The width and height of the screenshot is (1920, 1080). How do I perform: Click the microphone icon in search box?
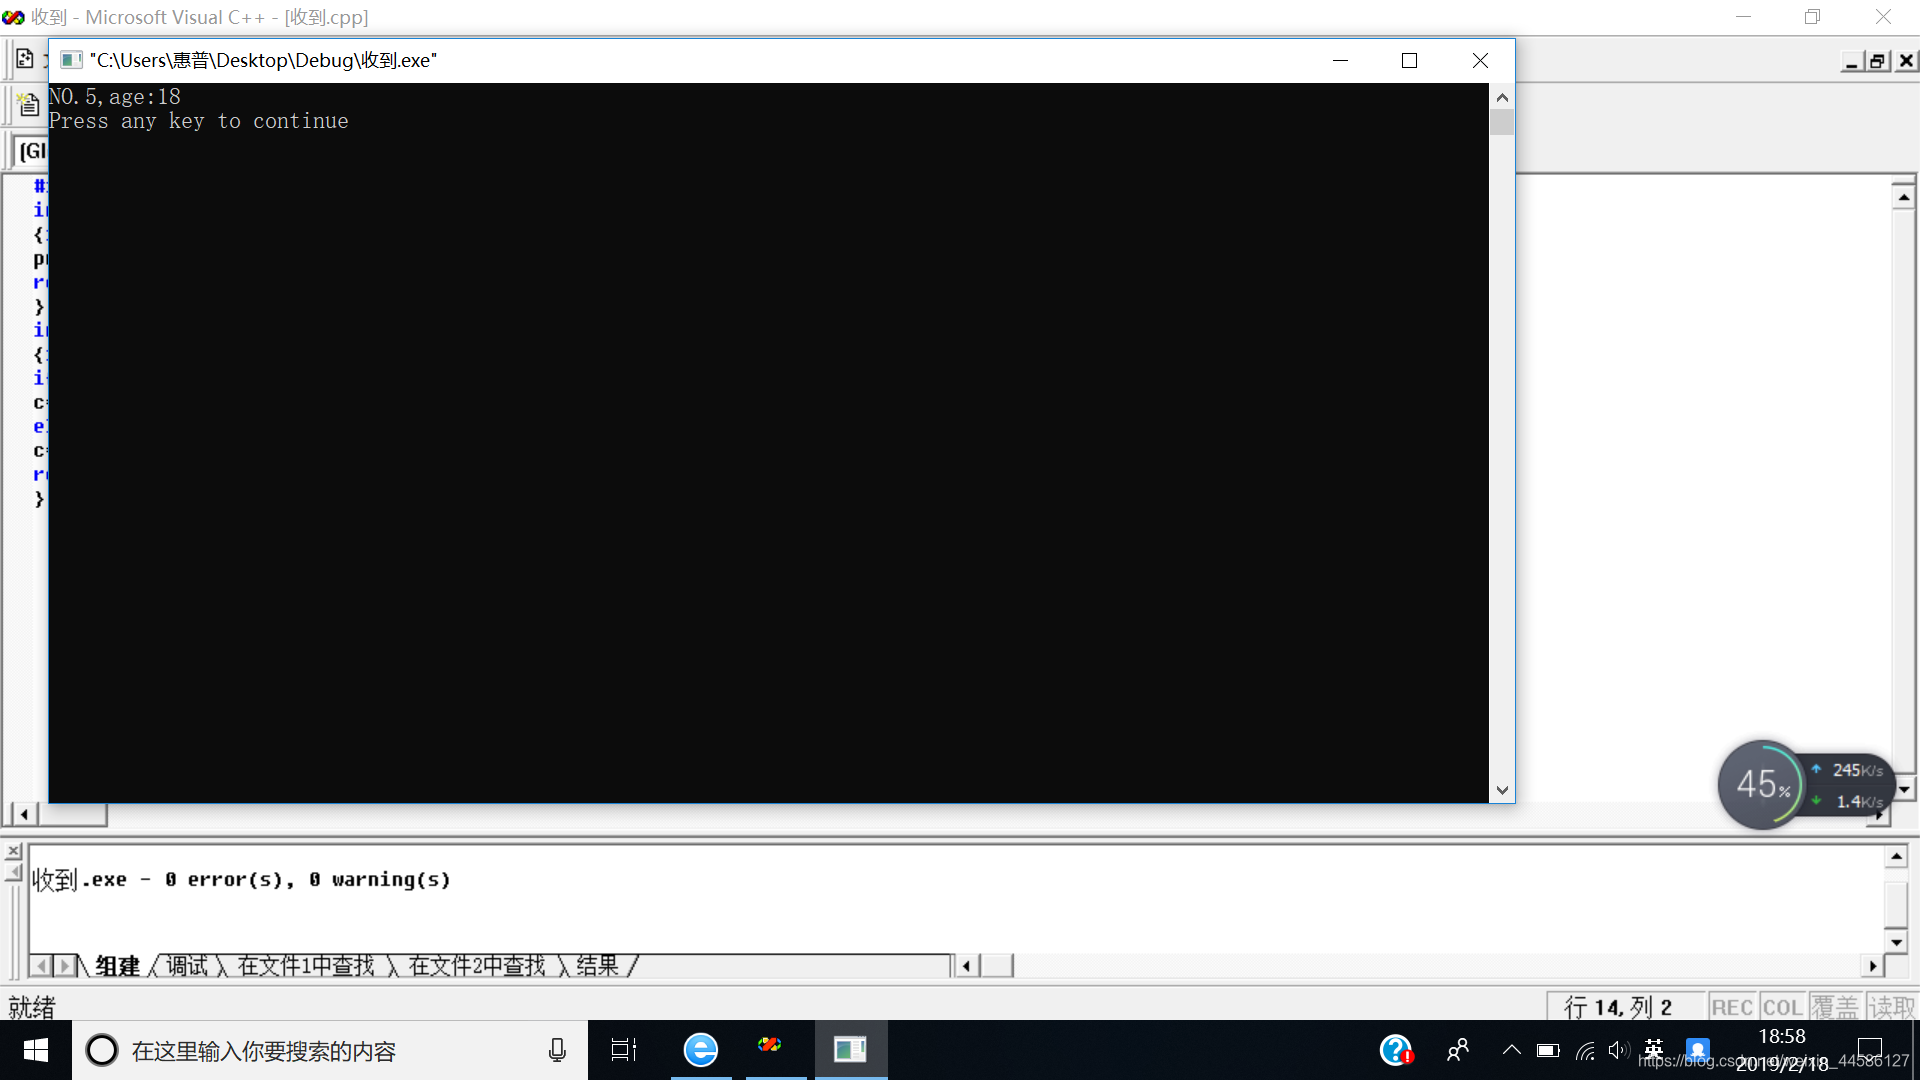557,1050
